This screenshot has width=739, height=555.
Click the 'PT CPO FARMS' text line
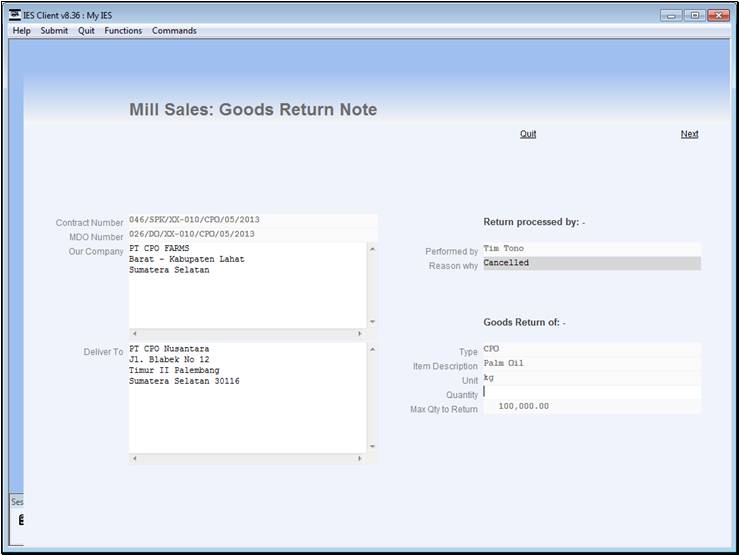[x=159, y=248]
